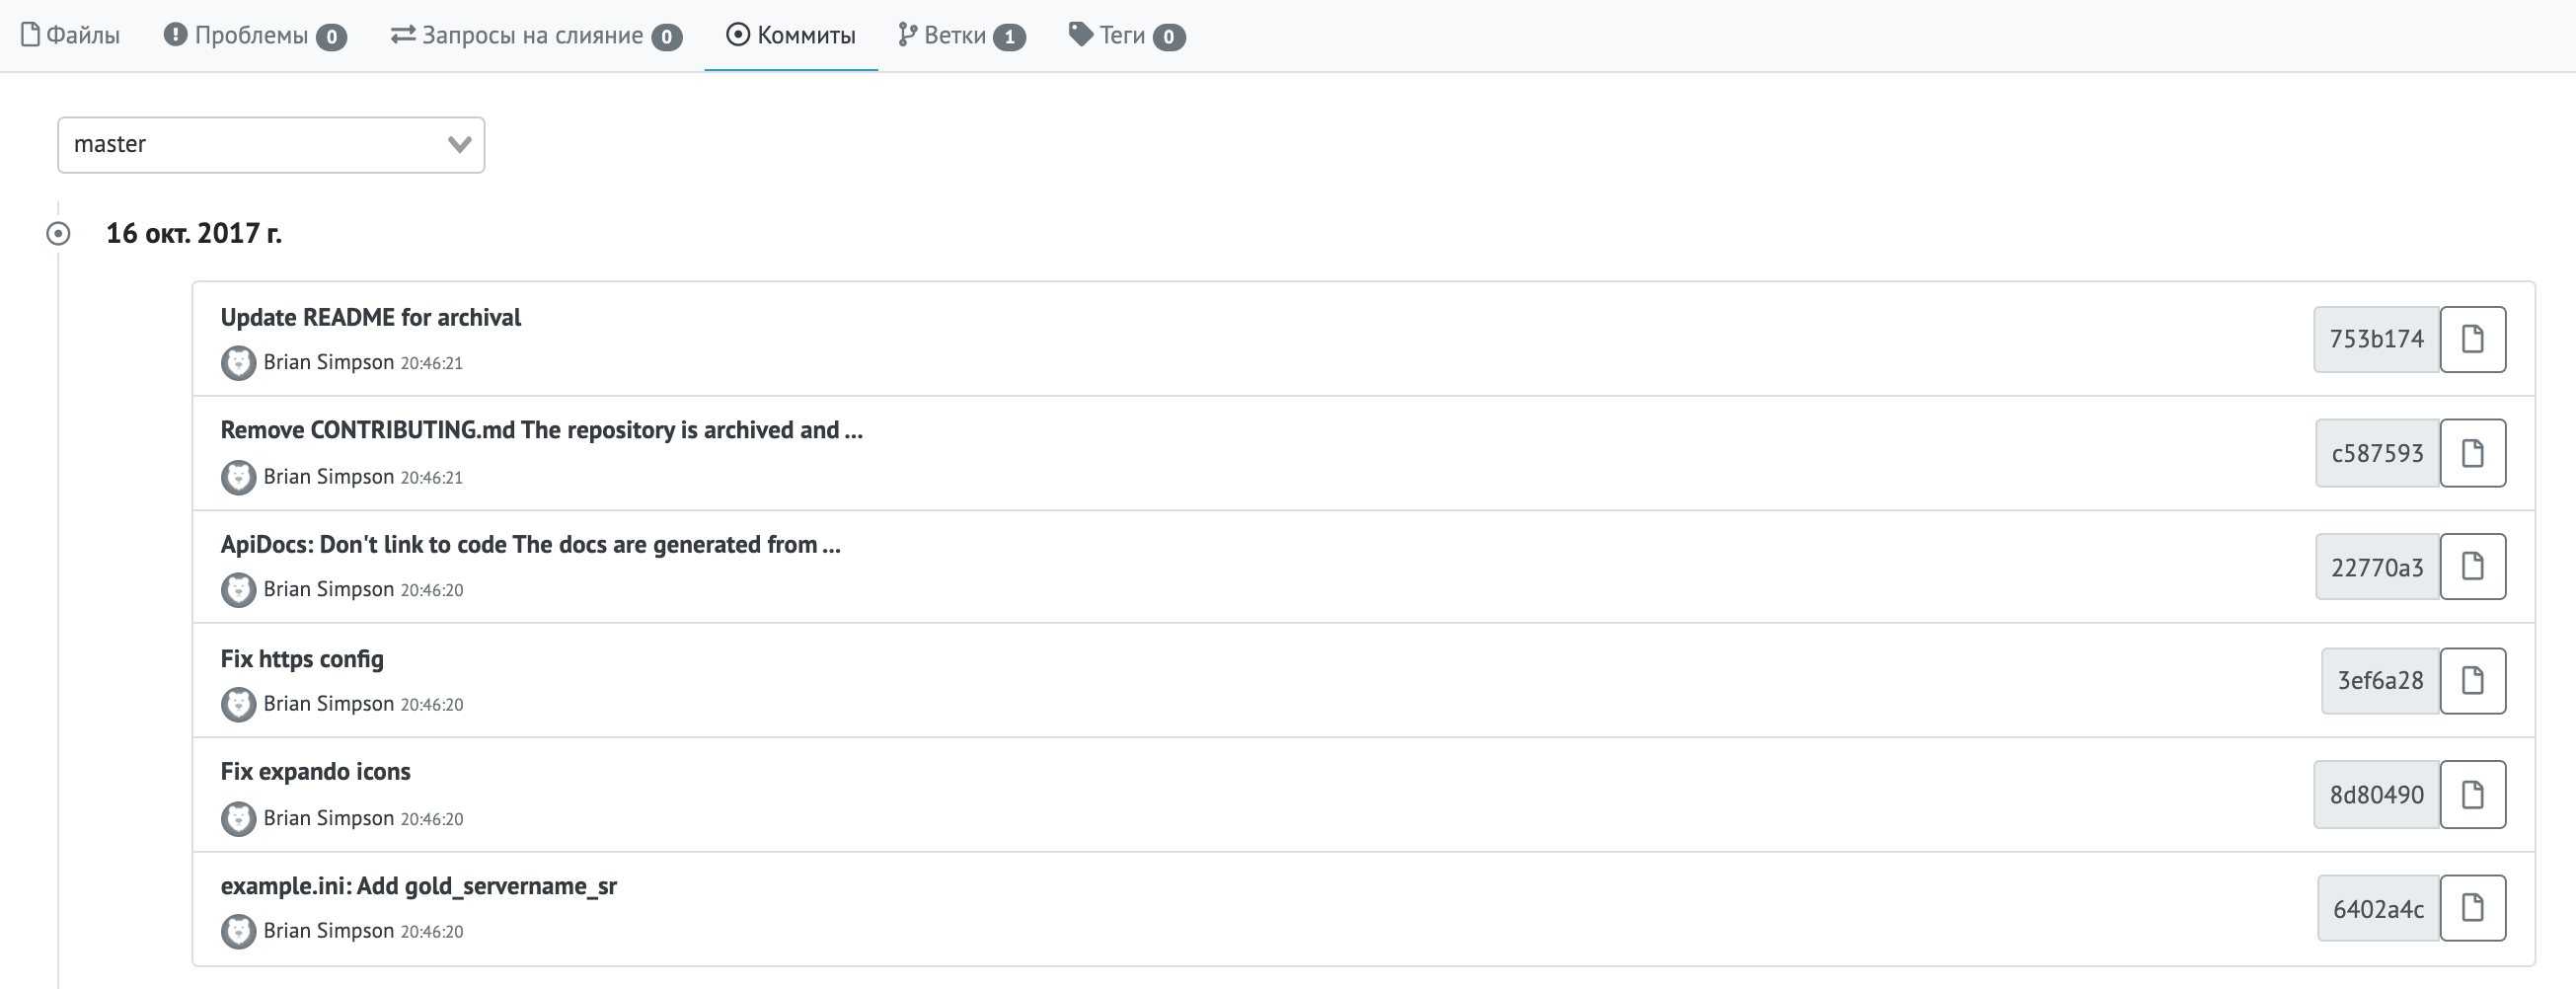Screen dimensions: 2576x989
Task: Click Brian Simpson avatar on https config commit
Action: [238, 704]
